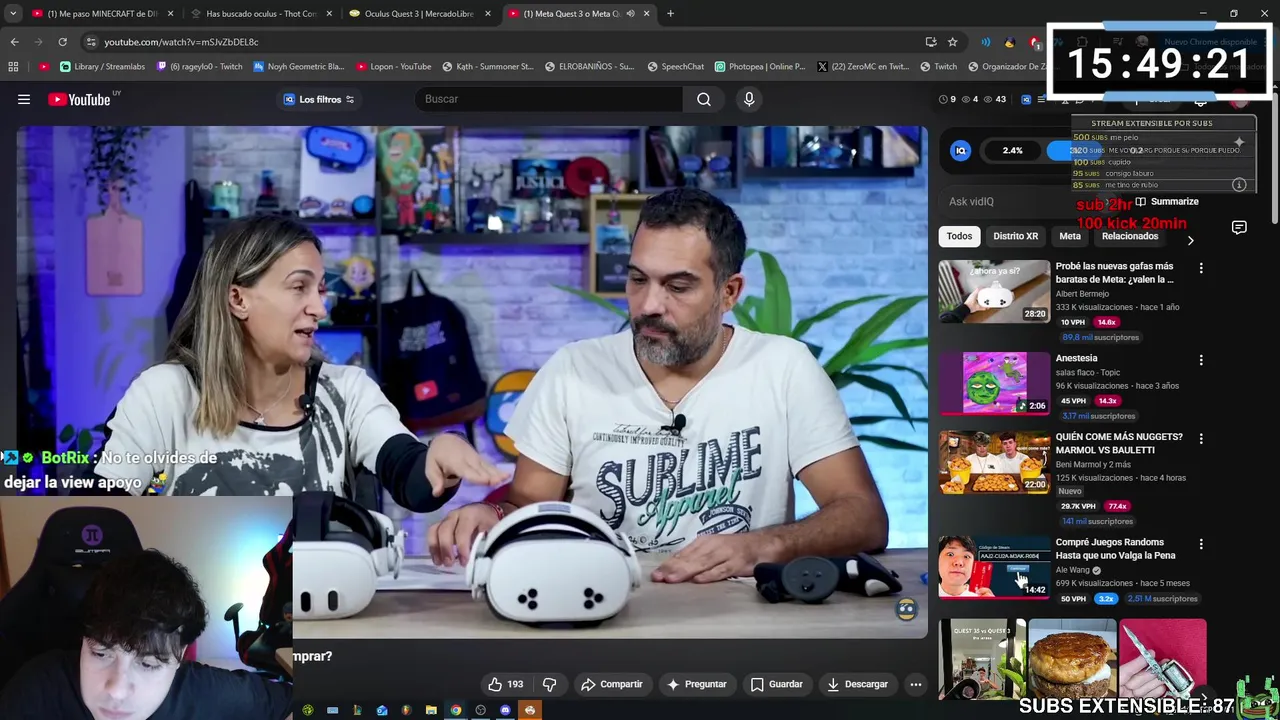Reload the current page

click(62, 42)
